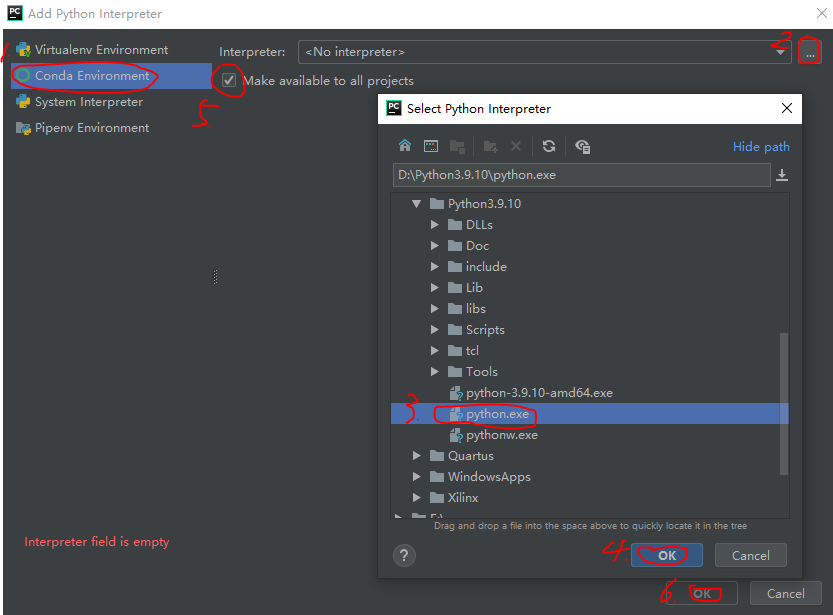This screenshot has width=833, height=615.
Task: Select the Quartus folder row
Action: [x=590, y=456]
